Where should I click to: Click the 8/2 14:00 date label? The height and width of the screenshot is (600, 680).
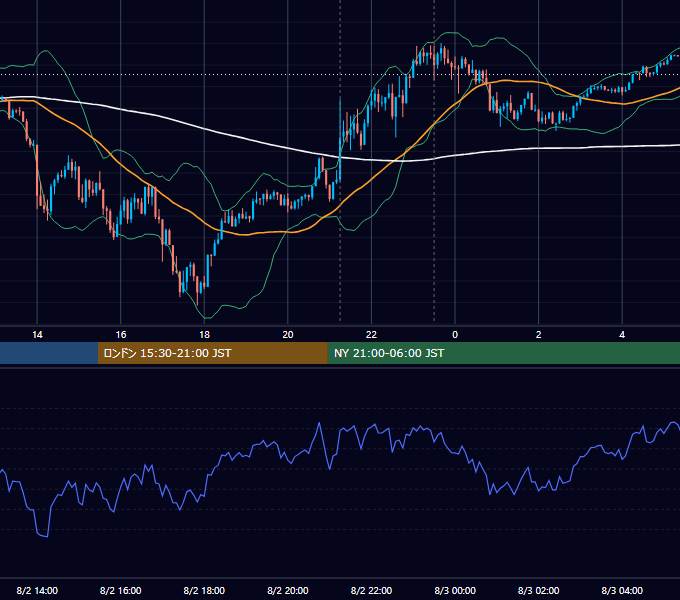point(37,590)
